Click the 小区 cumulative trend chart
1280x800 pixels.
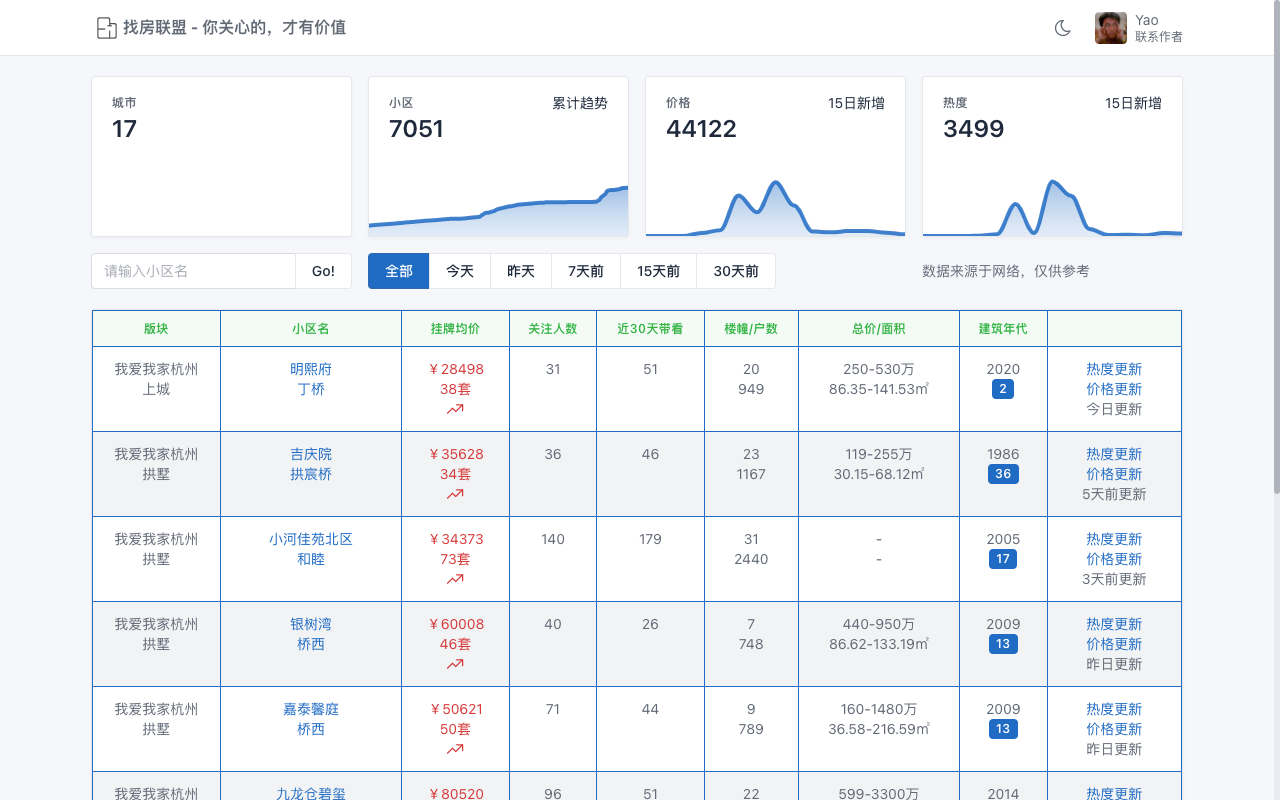[x=498, y=210]
